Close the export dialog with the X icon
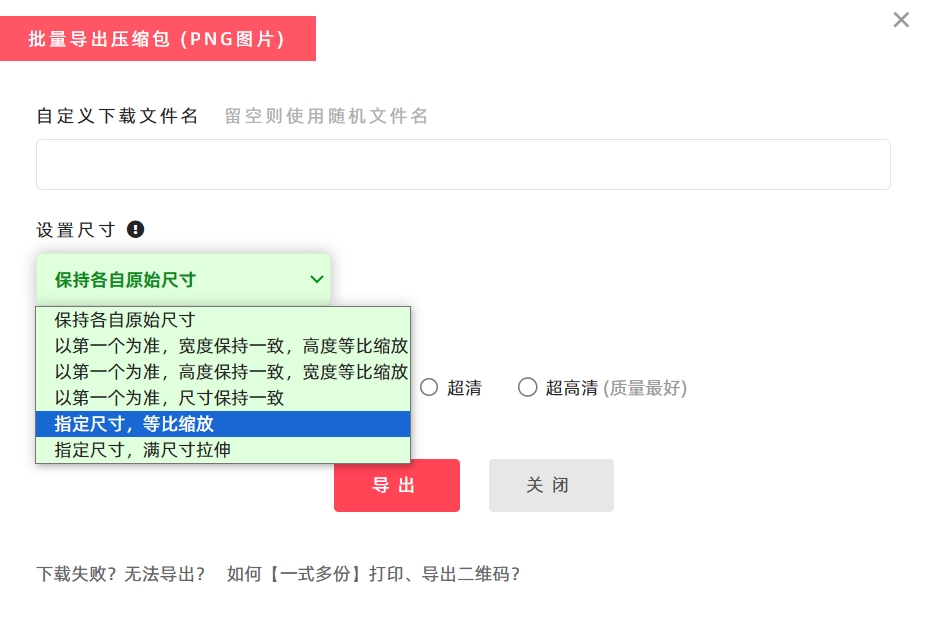The height and width of the screenshot is (641, 926). click(901, 20)
